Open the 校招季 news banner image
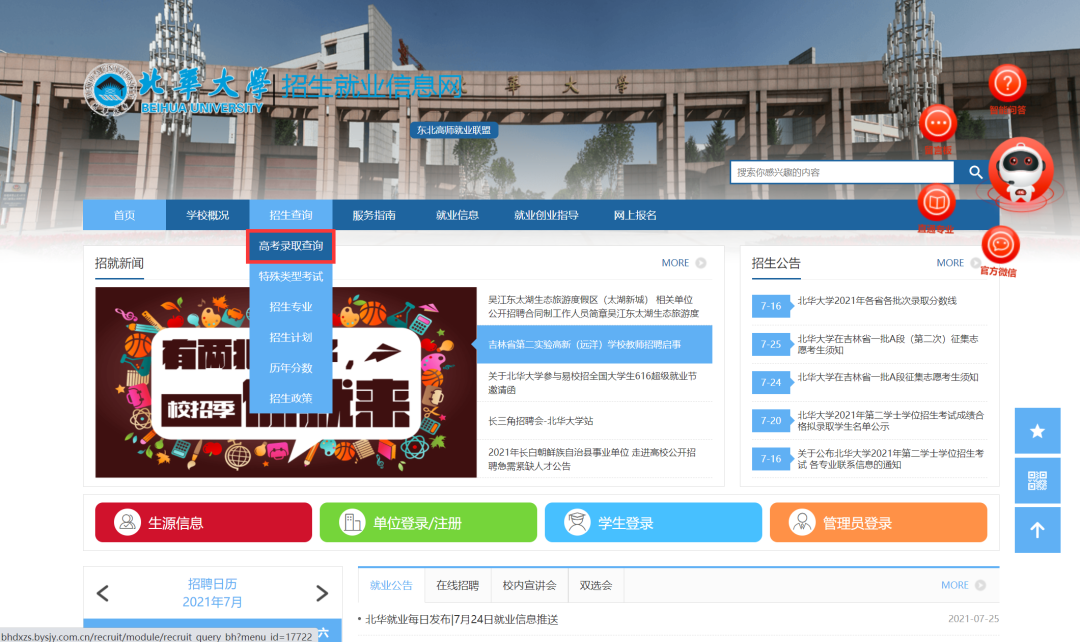The width and height of the screenshot is (1080, 642). [x=286, y=382]
